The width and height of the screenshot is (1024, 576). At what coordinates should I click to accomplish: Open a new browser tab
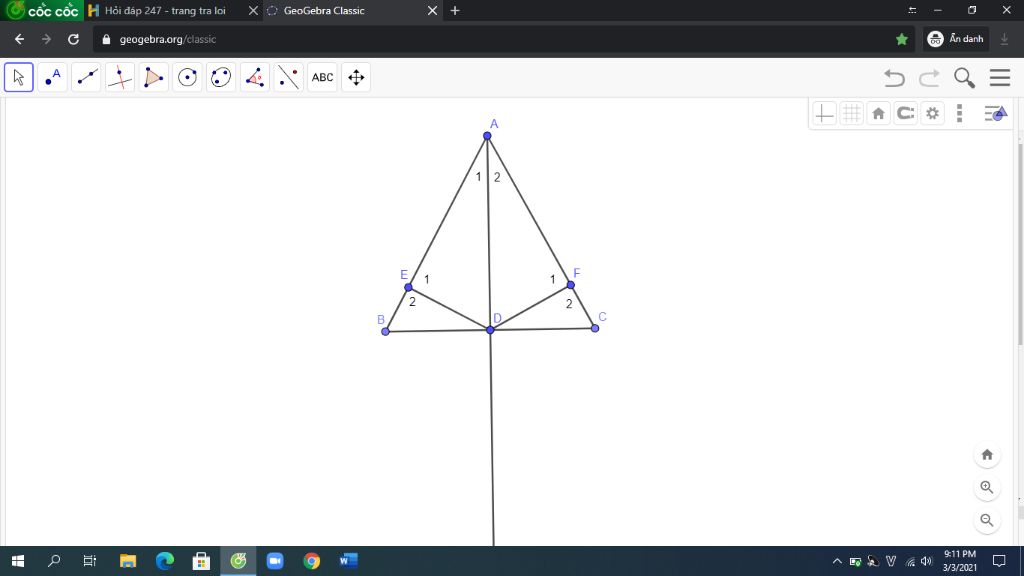455,10
